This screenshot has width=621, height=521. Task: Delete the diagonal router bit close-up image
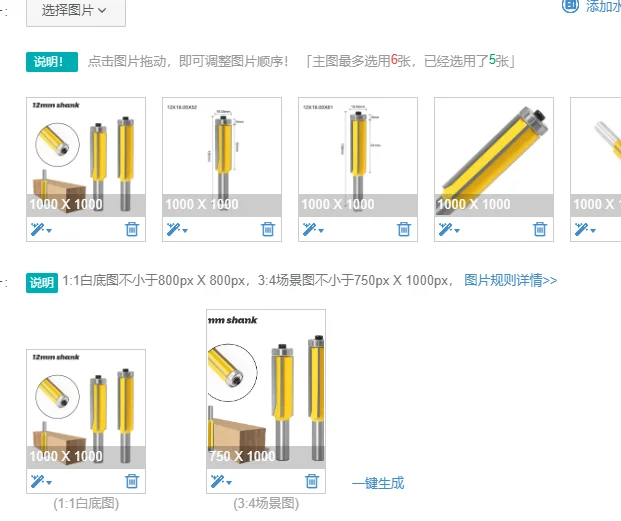point(539,229)
